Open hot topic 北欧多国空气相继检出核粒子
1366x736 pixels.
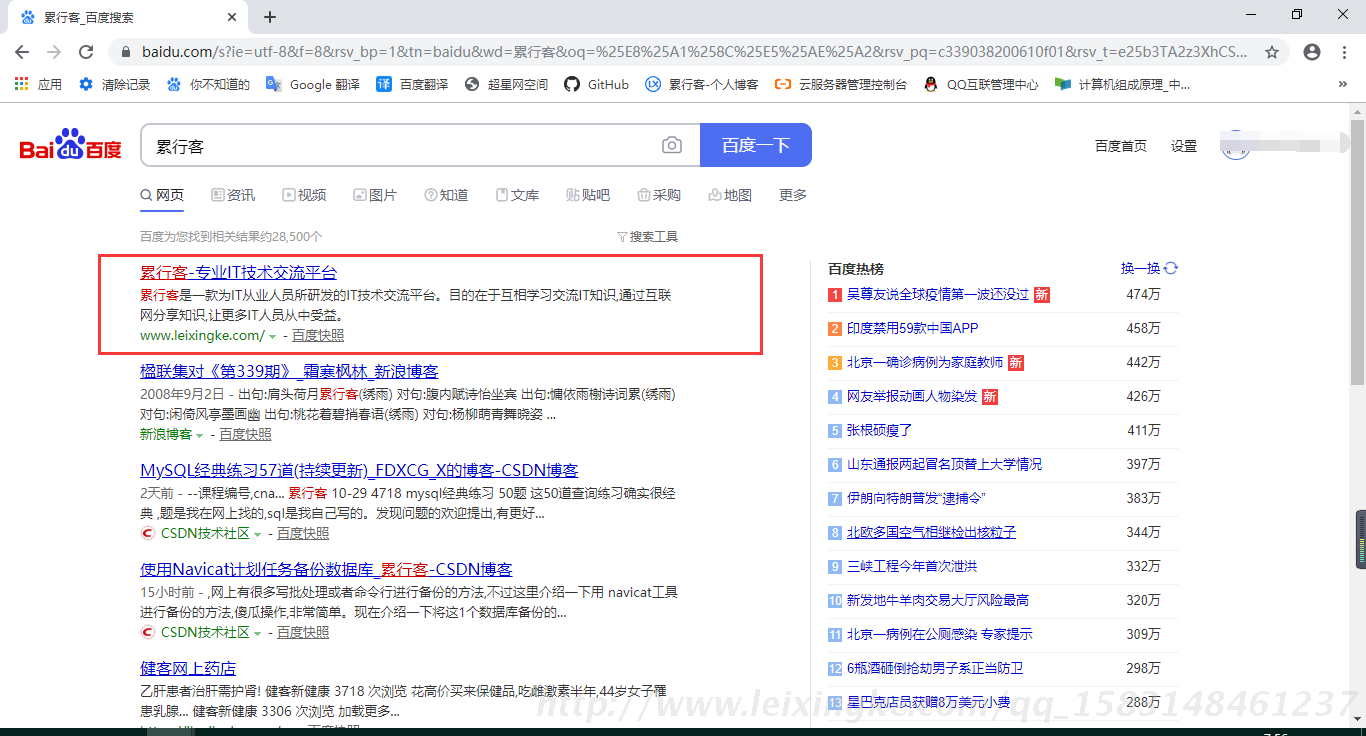931,533
